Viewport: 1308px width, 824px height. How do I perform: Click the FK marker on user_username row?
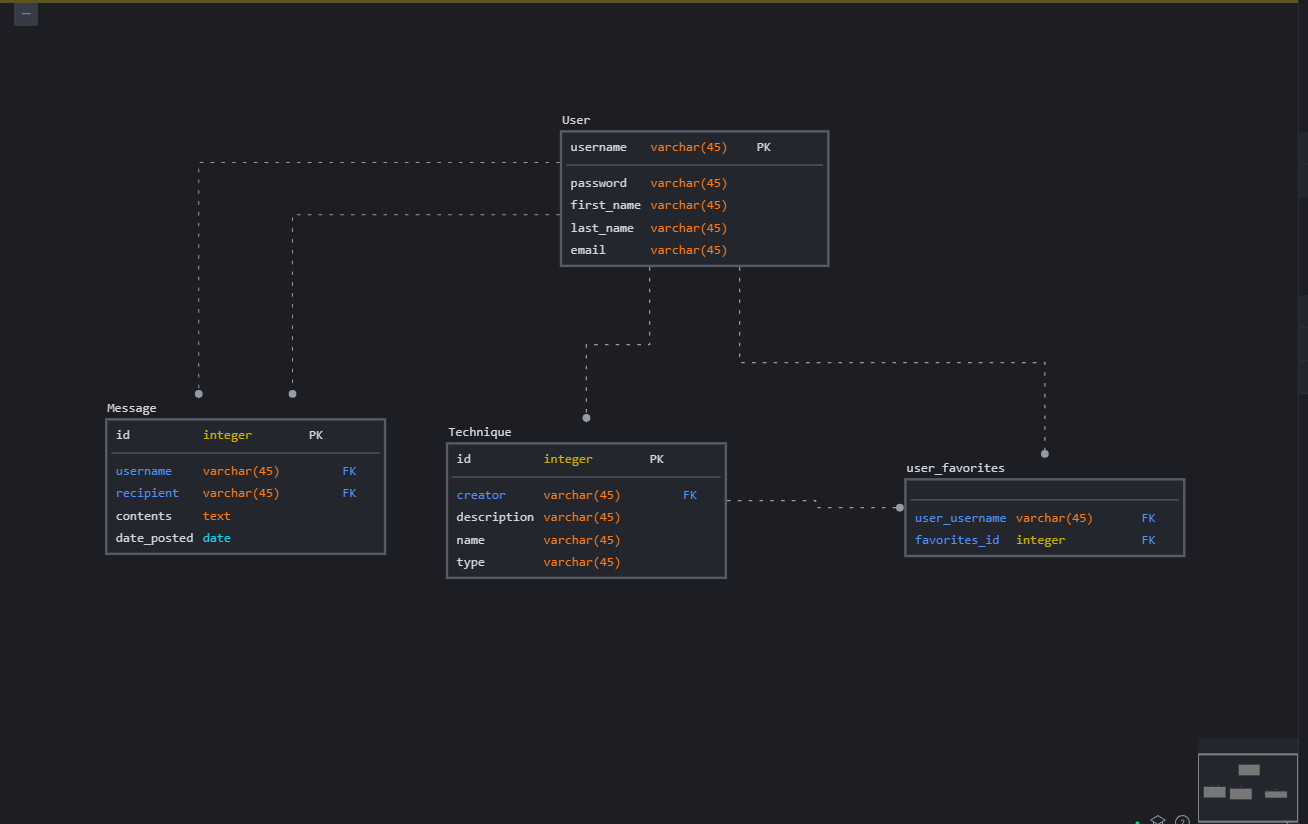(1148, 518)
